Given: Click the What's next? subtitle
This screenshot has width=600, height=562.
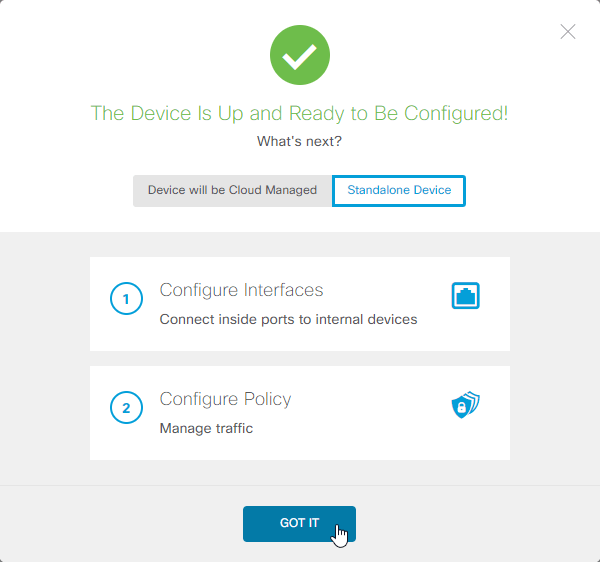Looking at the screenshot, I should (299, 141).
